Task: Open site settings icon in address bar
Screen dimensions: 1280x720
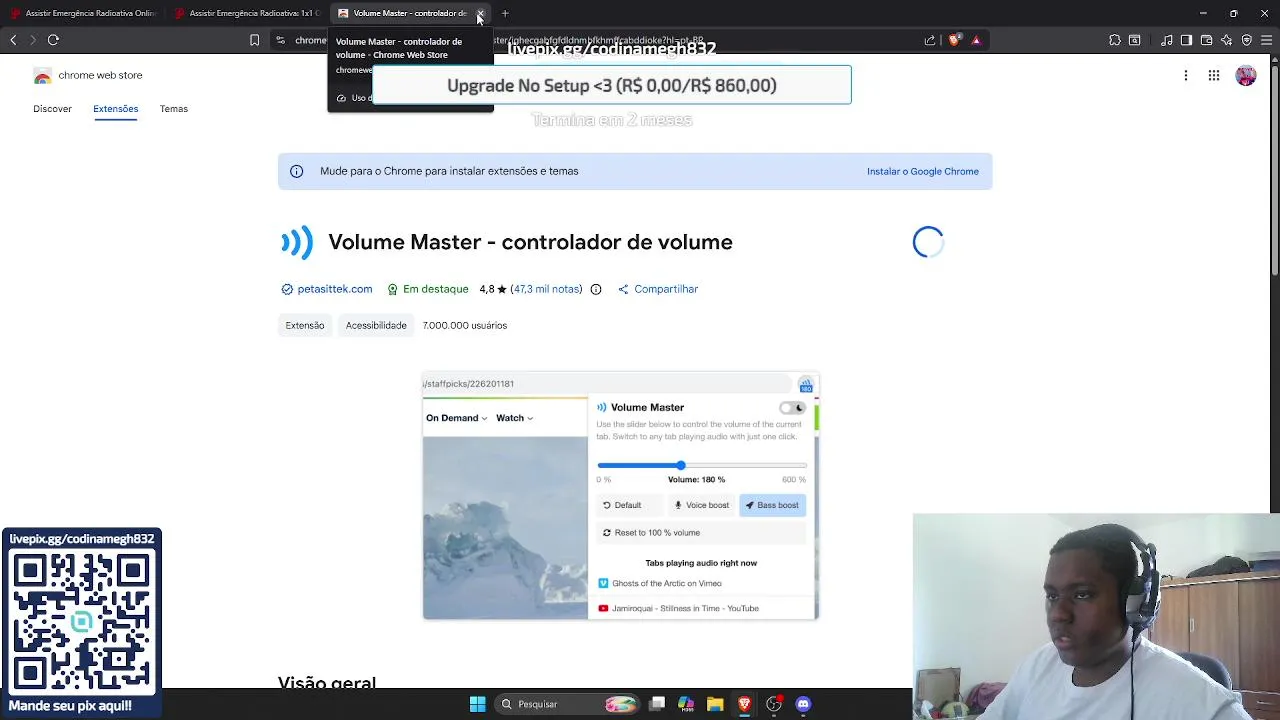Action: pyautogui.click(x=281, y=40)
